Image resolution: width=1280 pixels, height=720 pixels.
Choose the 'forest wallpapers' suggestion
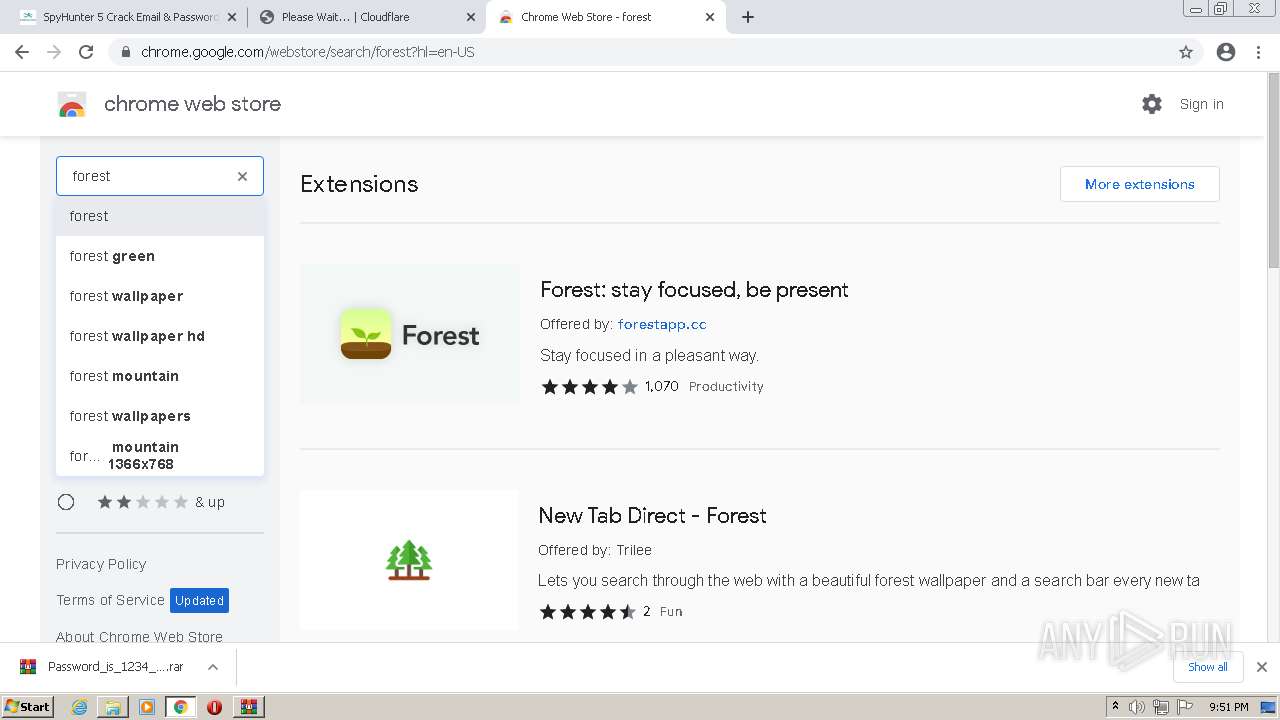click(x=160, y=416)
